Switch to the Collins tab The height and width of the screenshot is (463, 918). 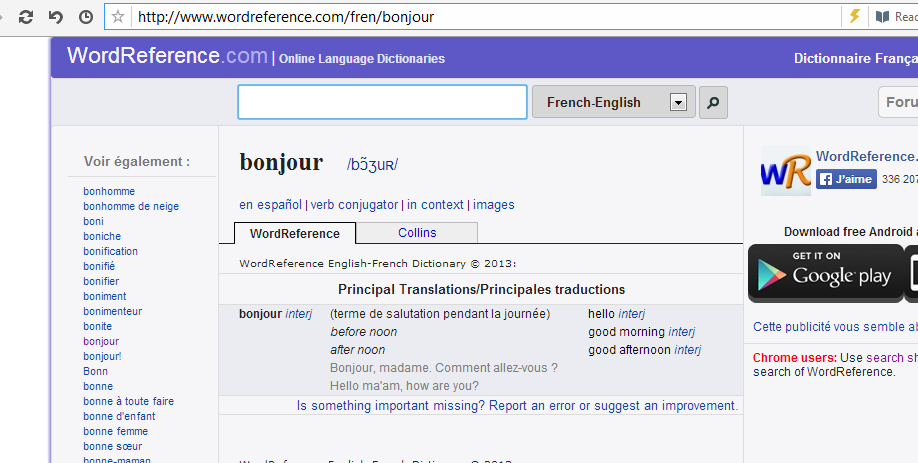[x=417, y=233]
